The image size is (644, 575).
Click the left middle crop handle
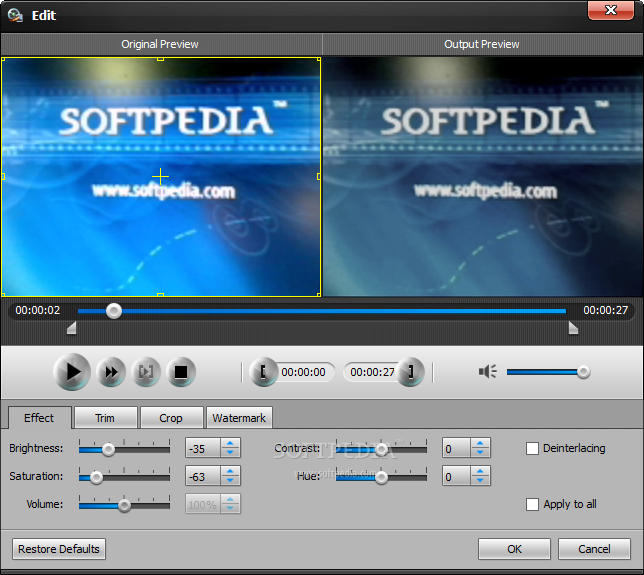pyautogui.click(x=3, y=177)
